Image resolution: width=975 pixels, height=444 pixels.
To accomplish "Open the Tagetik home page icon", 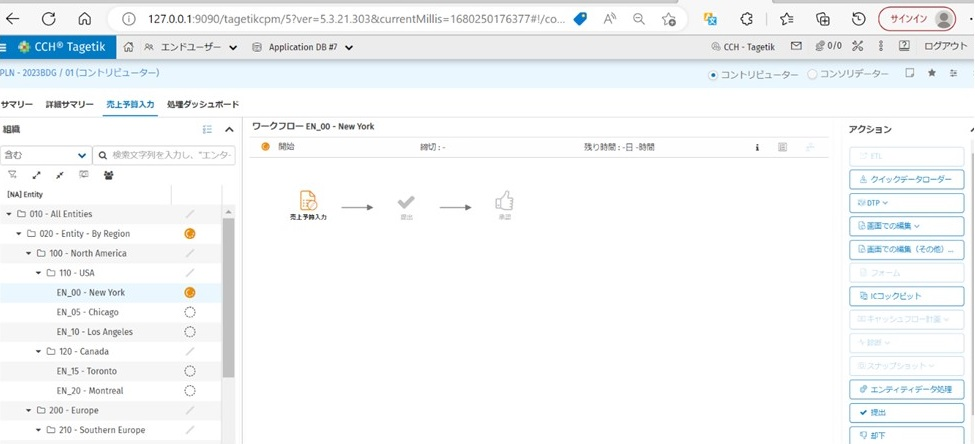I will tap(129, 46).
